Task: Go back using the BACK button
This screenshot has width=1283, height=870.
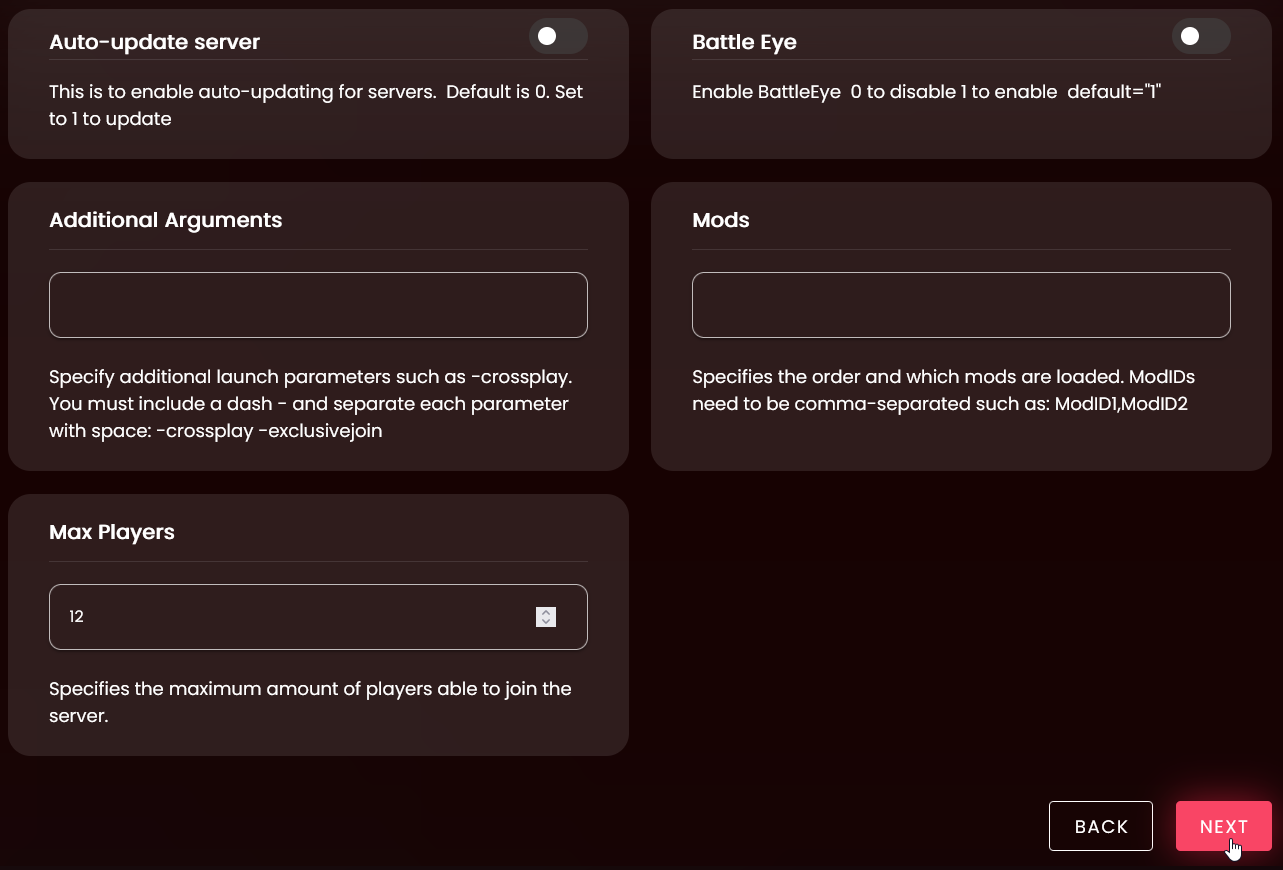Action: tap(1100, 826)
